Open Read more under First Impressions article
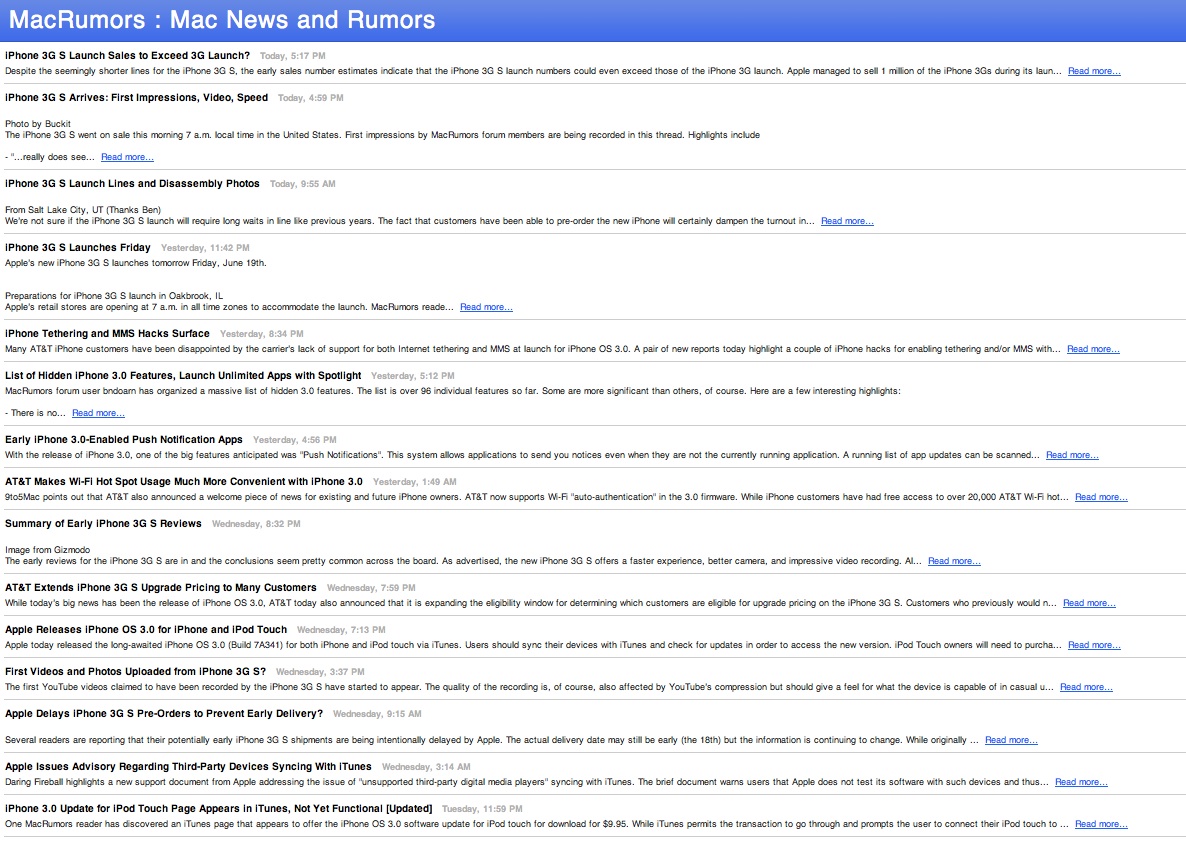This screenshot has width=1186, height=841. tap(127, 157)
